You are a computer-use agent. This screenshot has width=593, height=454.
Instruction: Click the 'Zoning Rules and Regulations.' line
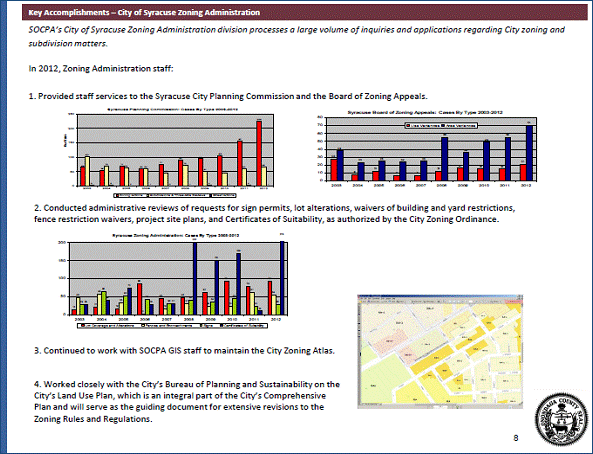pyautogui.click(x=93, y=419)
